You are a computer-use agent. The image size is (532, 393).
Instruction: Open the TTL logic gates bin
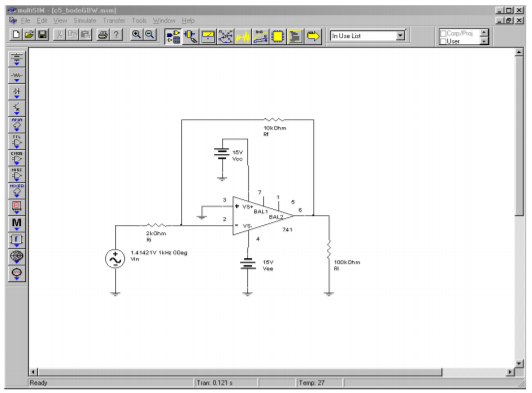[x=17, y=141]
